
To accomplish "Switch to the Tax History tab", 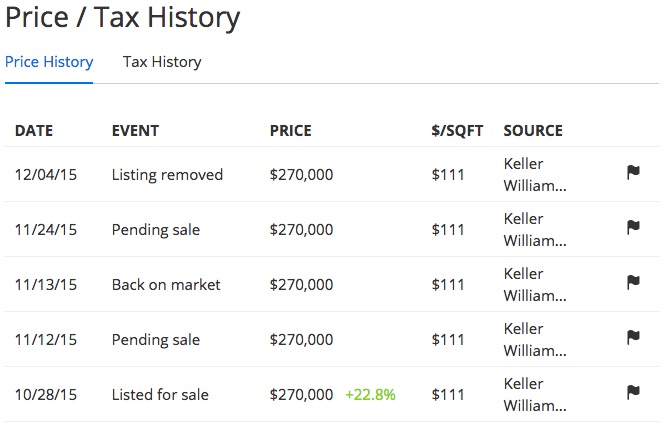I will pos(162,62).
